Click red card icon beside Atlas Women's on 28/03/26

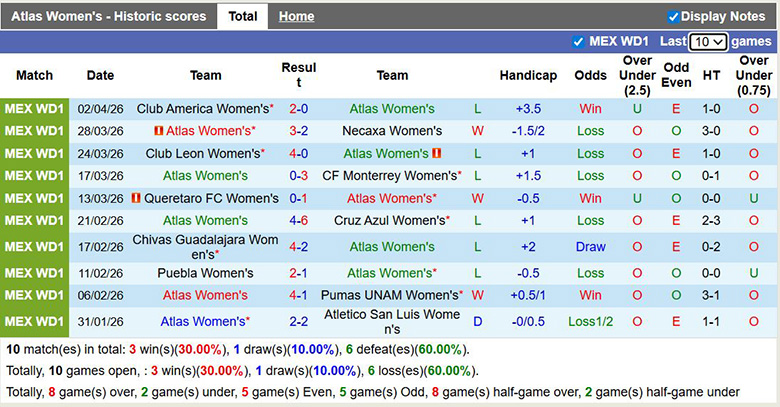tap(159, 131)
